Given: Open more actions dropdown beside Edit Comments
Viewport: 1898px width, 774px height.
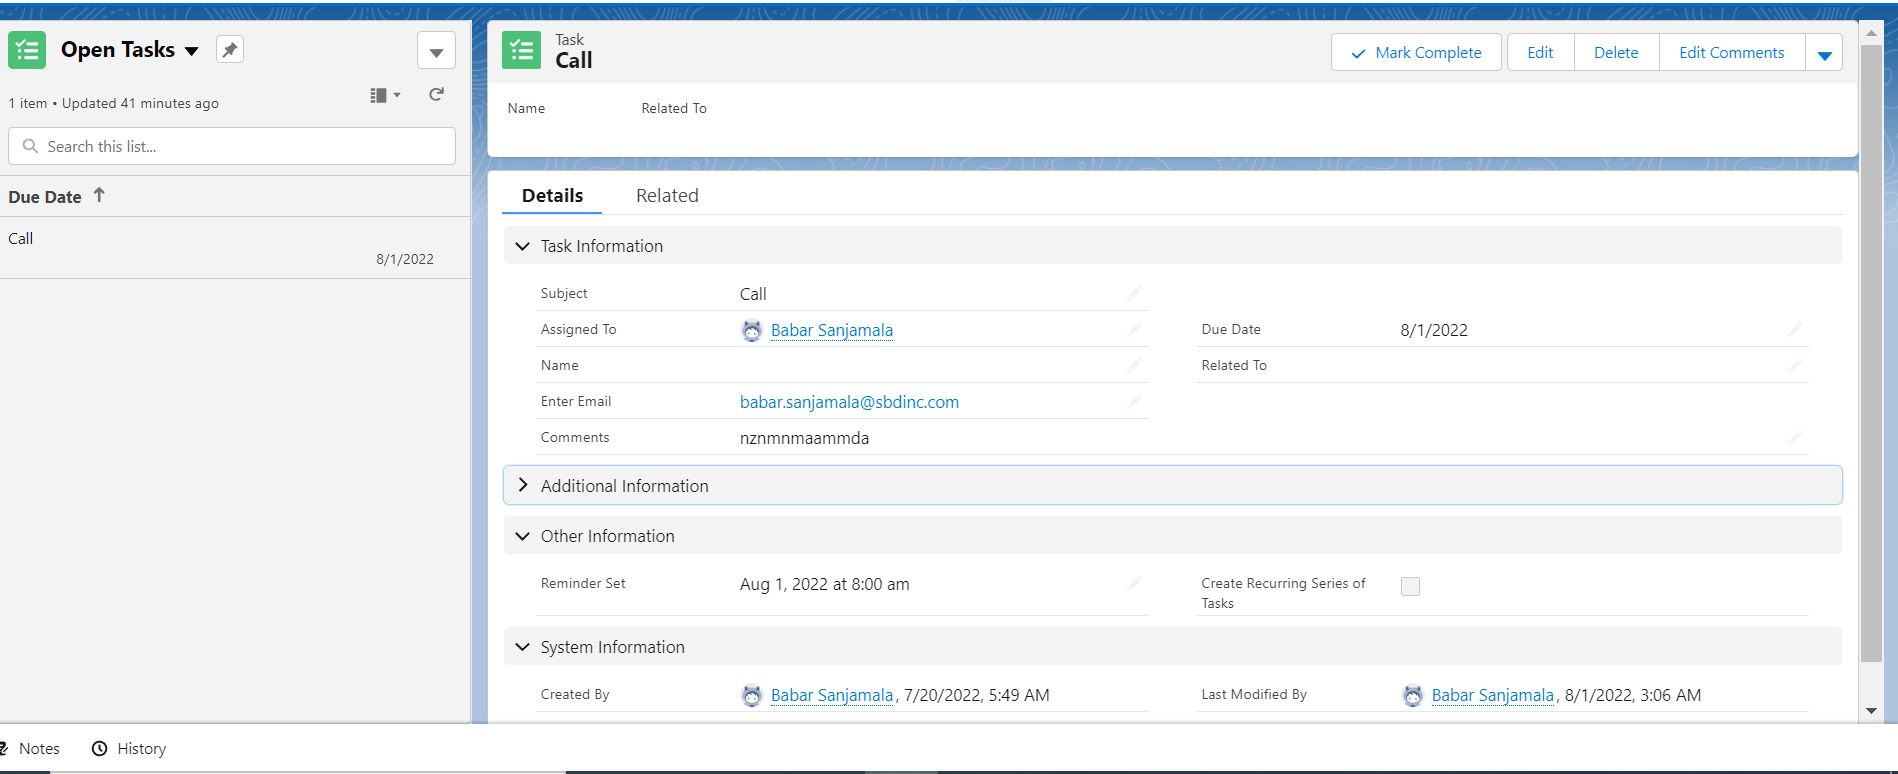Looking at the screenshot, I should (x=1824, y=54).
